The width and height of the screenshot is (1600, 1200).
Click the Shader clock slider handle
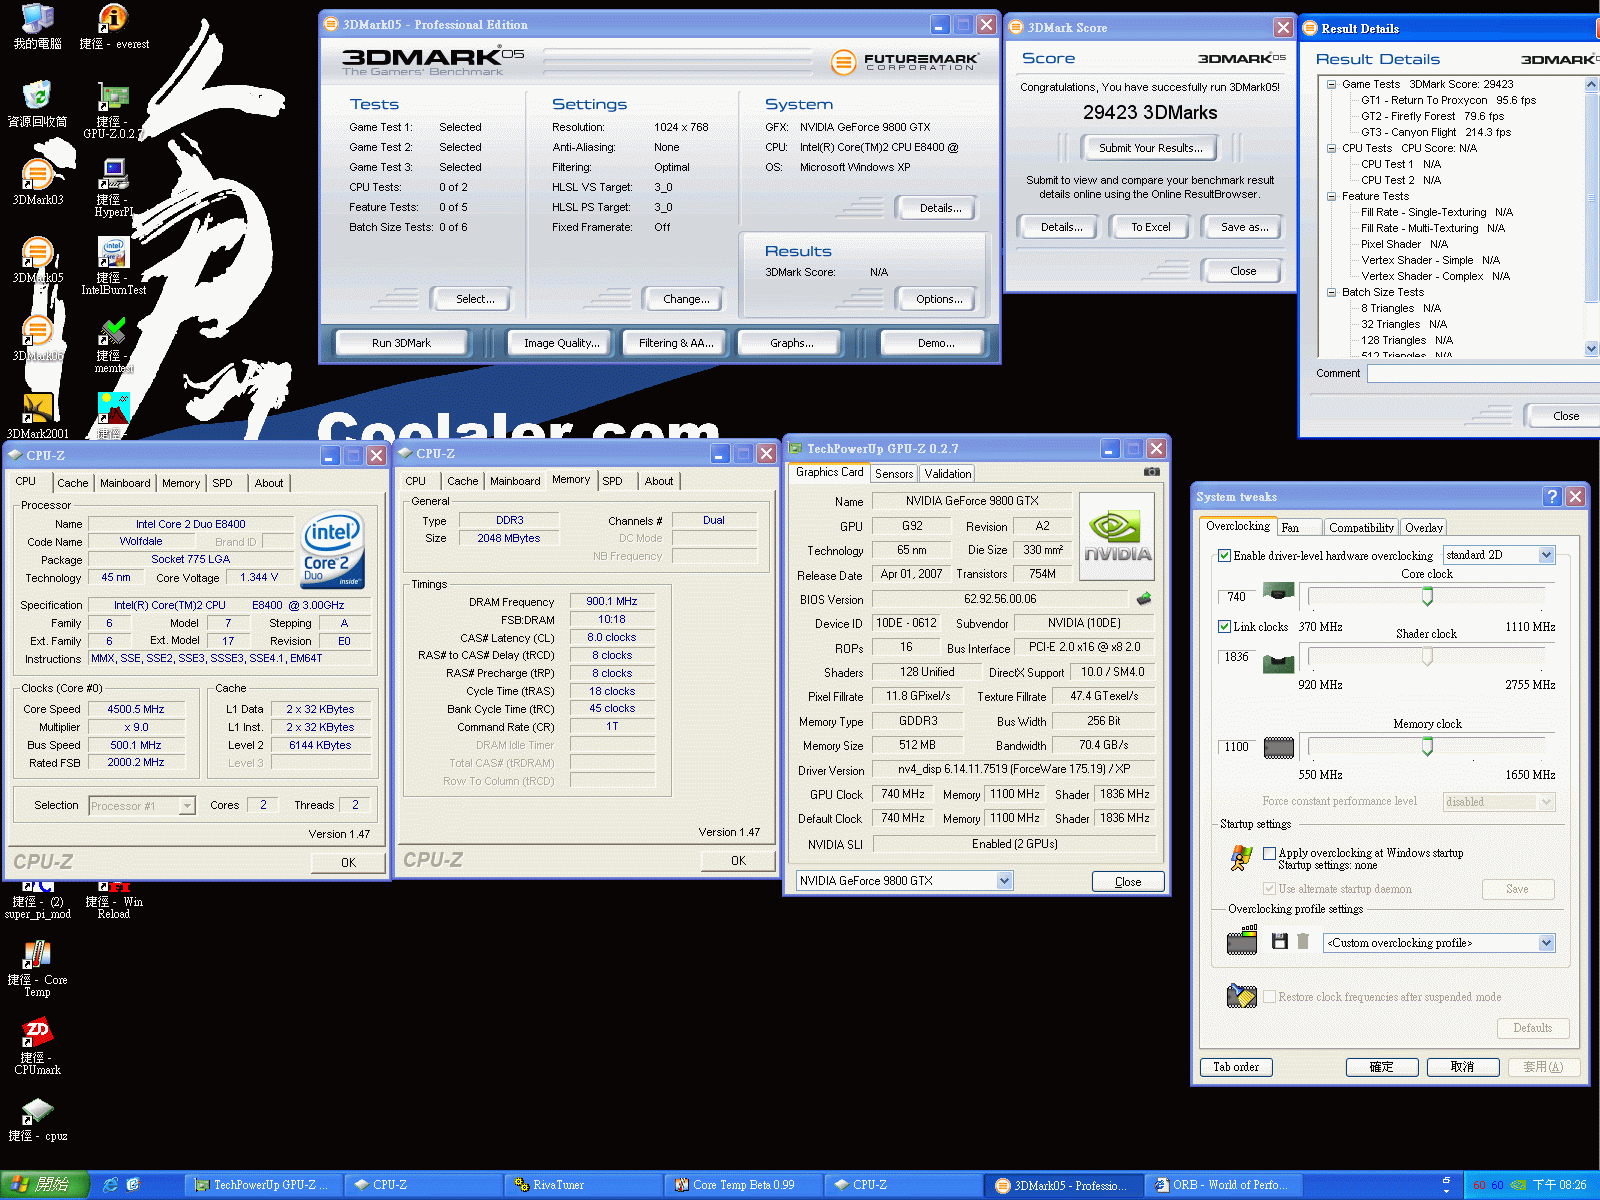tap(1427, 656)
